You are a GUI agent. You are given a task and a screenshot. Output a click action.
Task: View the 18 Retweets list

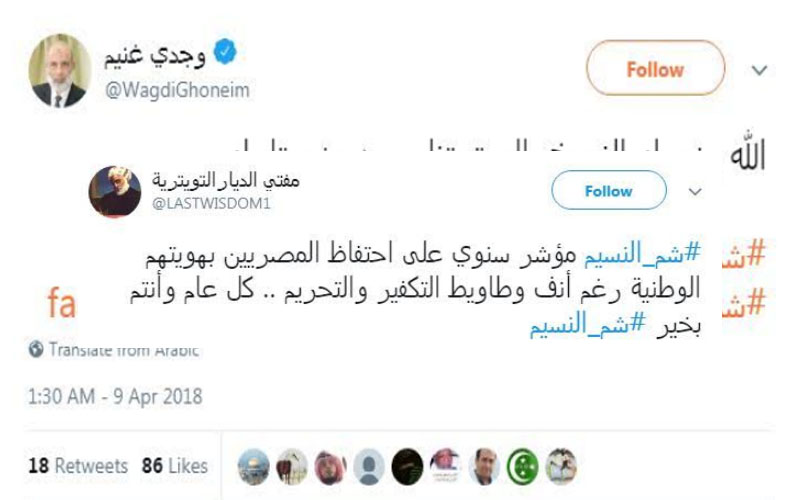(78, 466)
